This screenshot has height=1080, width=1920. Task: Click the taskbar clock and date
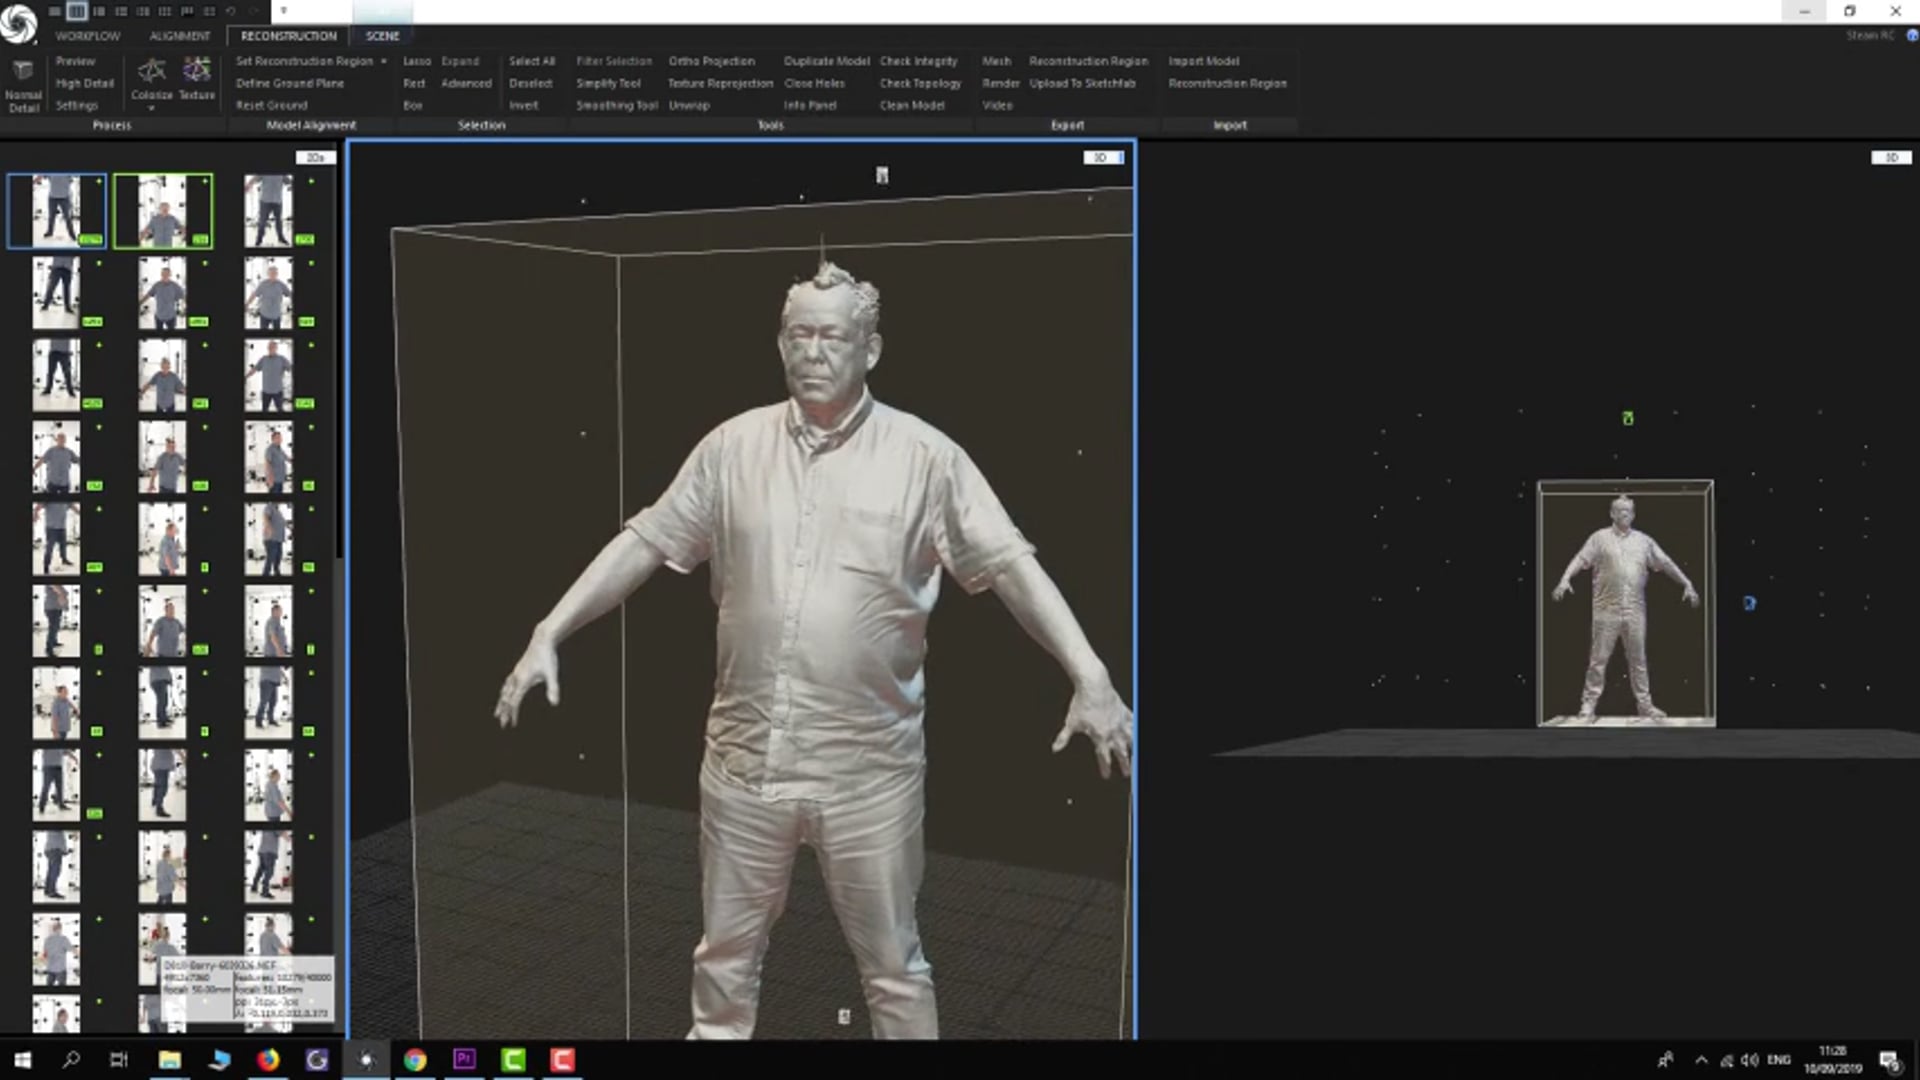tap(1832, 1060)
